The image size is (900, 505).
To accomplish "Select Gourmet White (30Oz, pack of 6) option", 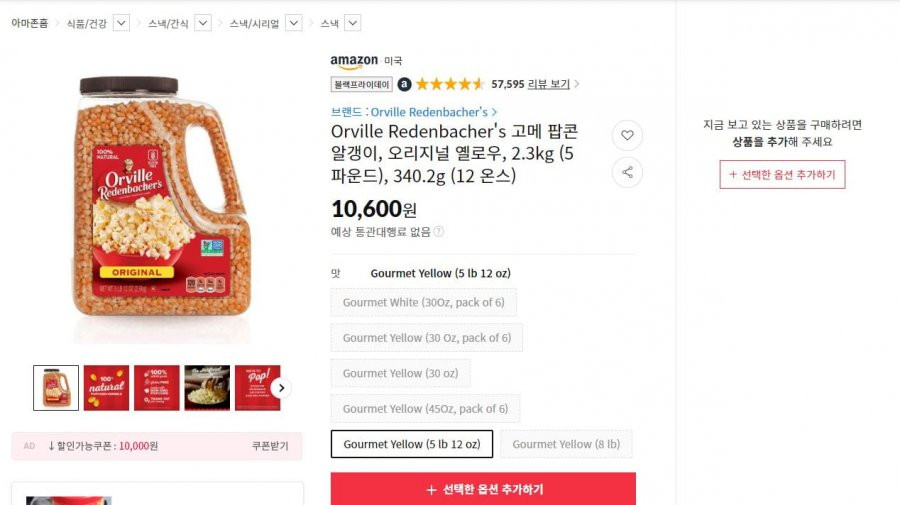I will tap(424, 302).
